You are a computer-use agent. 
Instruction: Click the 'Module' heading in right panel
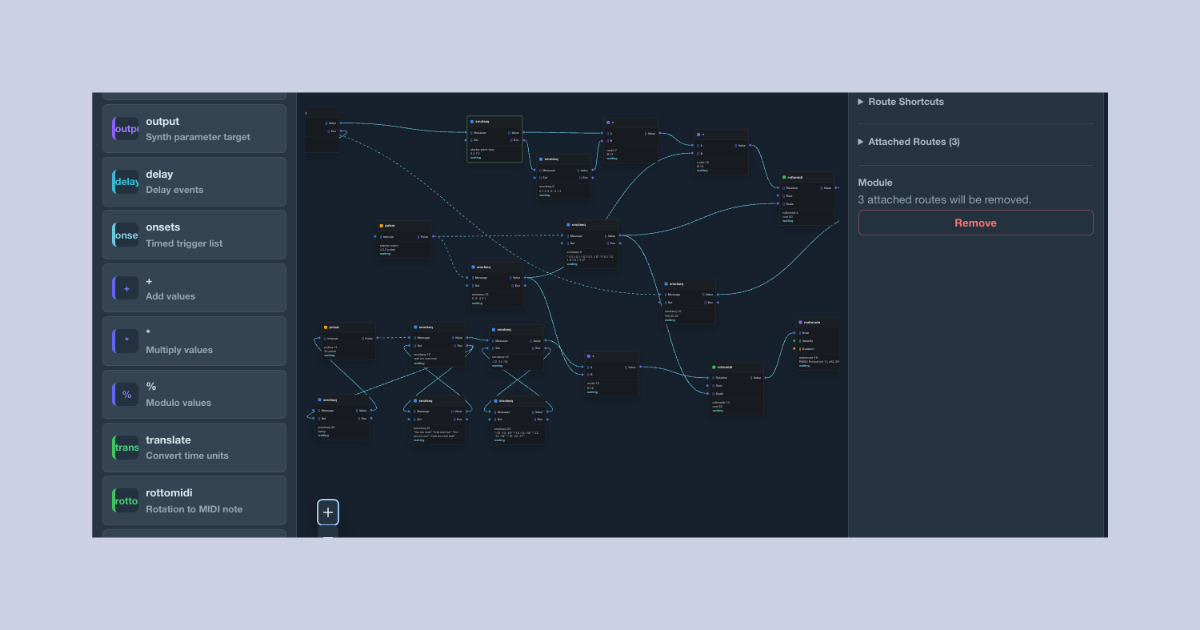[x=875, y=183]
